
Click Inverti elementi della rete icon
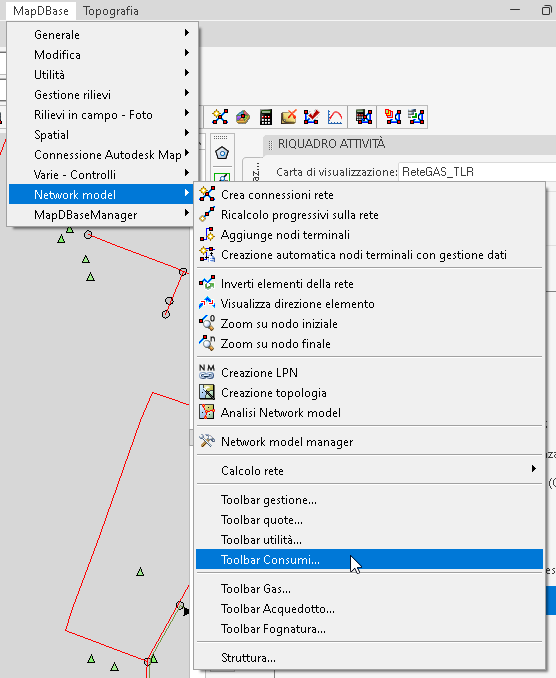pyautogui.click(x=207, y=283)
